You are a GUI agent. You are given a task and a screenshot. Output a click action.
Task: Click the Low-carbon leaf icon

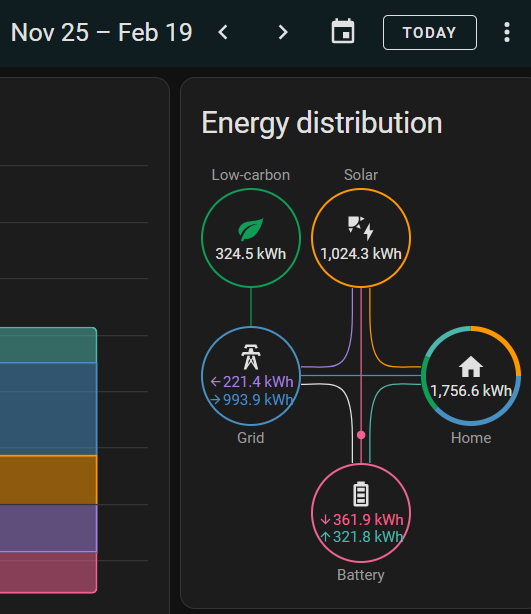[251, 229]
